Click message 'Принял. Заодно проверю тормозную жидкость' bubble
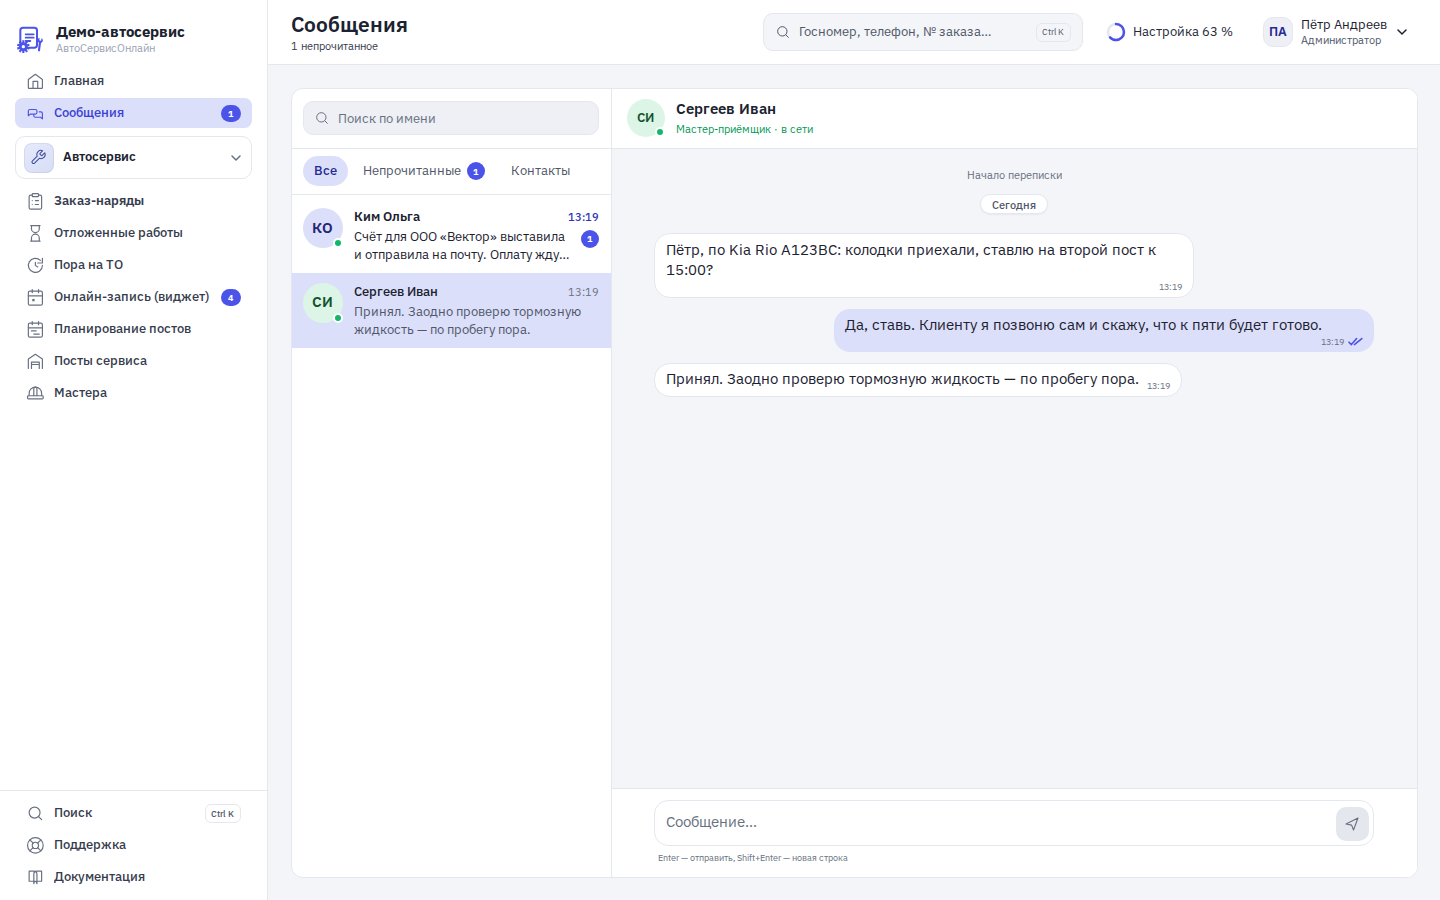The width and height of the screenshot is (1440, 900). 918,380
